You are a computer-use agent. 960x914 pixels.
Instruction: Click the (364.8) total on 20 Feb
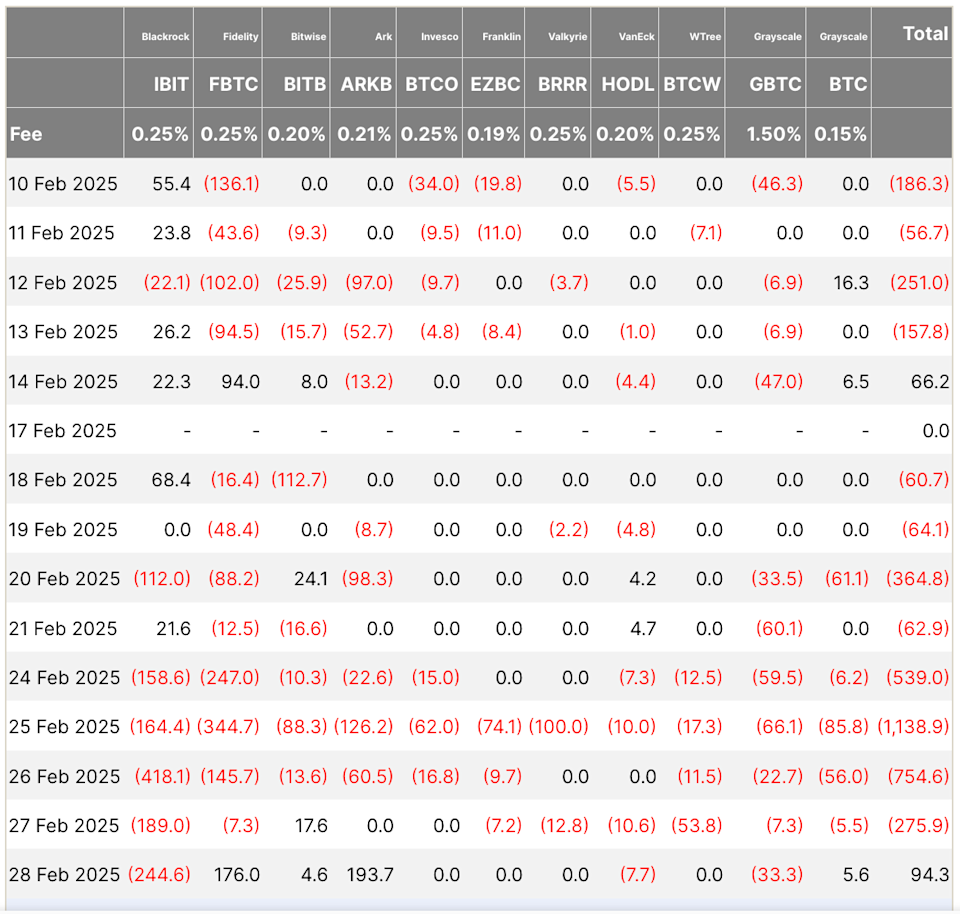pyautogui.click(x=918, y=579)
